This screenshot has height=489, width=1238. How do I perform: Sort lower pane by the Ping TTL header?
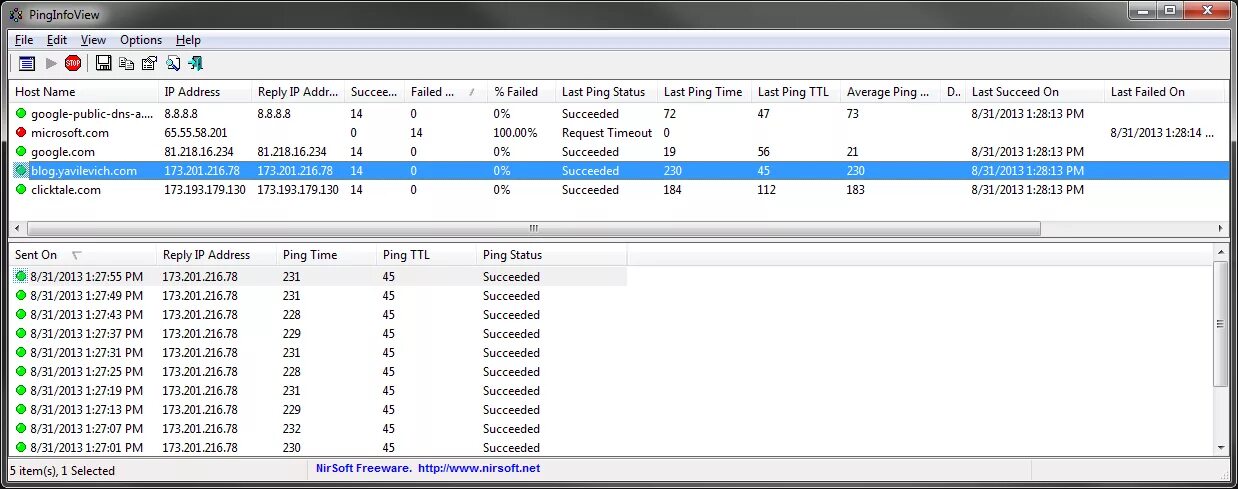click(427, 255)
